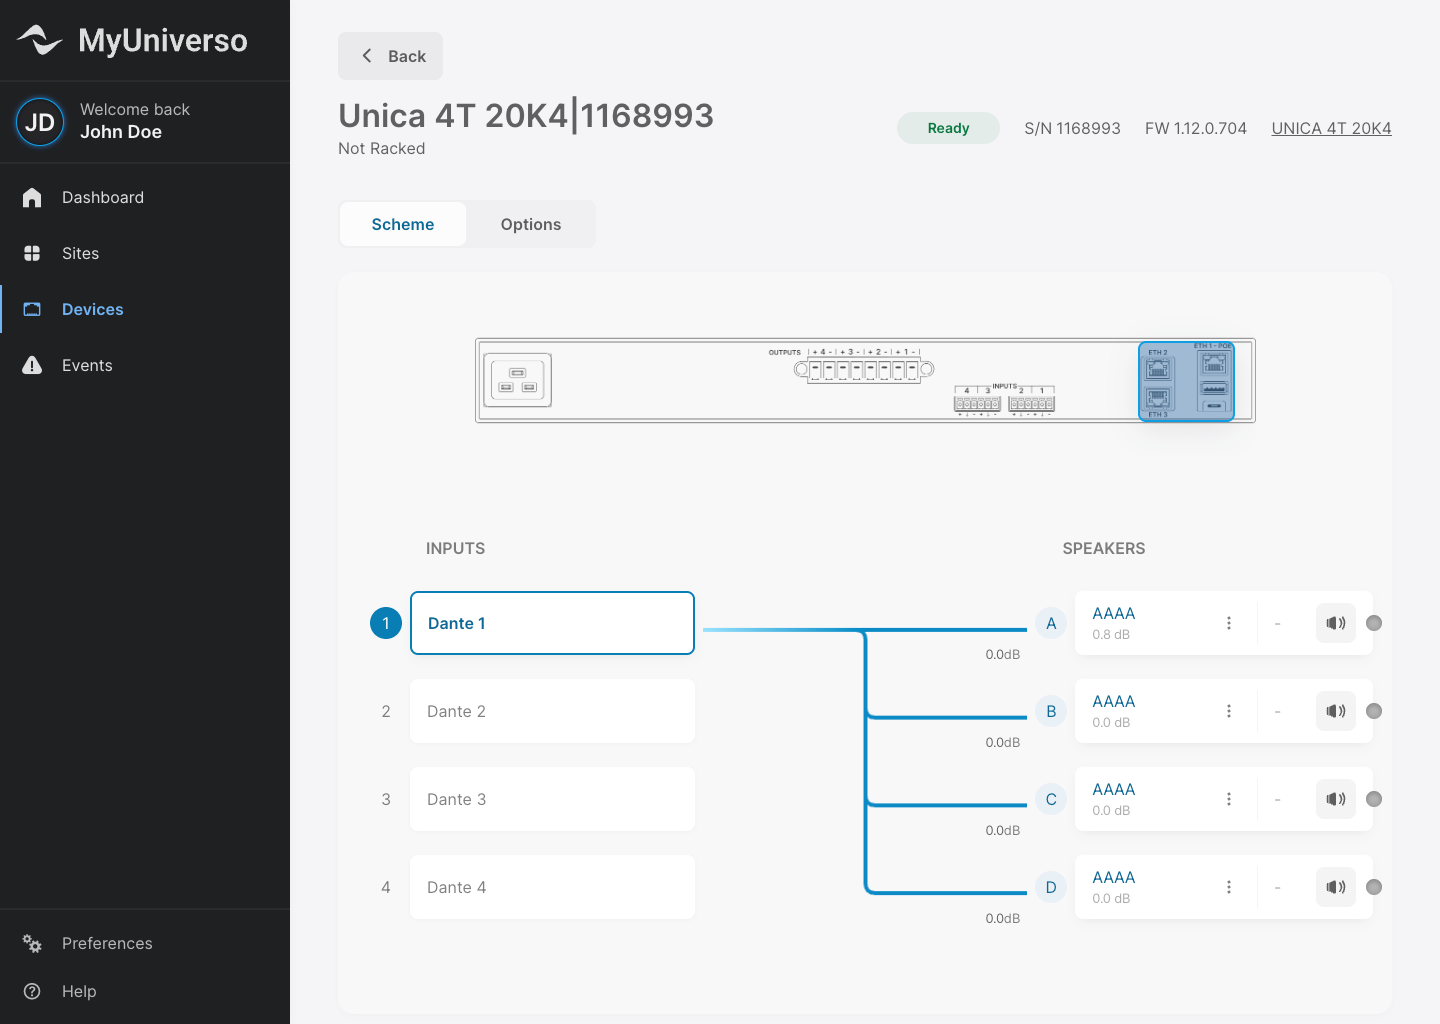Open the UNICA 4T 20K4 link
Viewport: 1440px width, 1024px height.
(x=1331, y=128)
